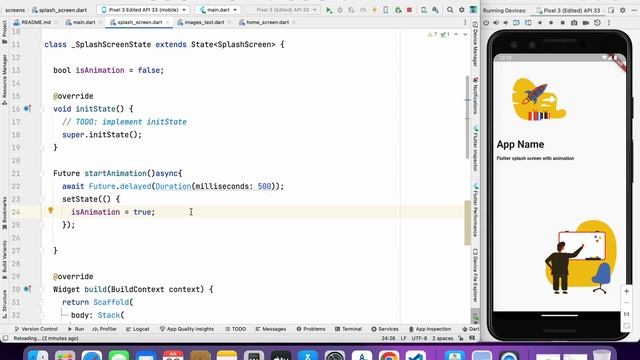
Task: Open App Quality Insights tool window
Action: coord(187,329)
